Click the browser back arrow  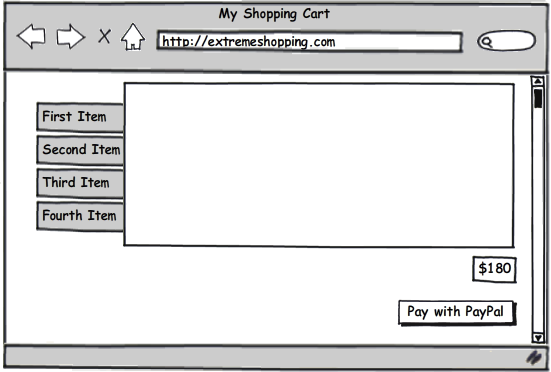tap(32, 36)
